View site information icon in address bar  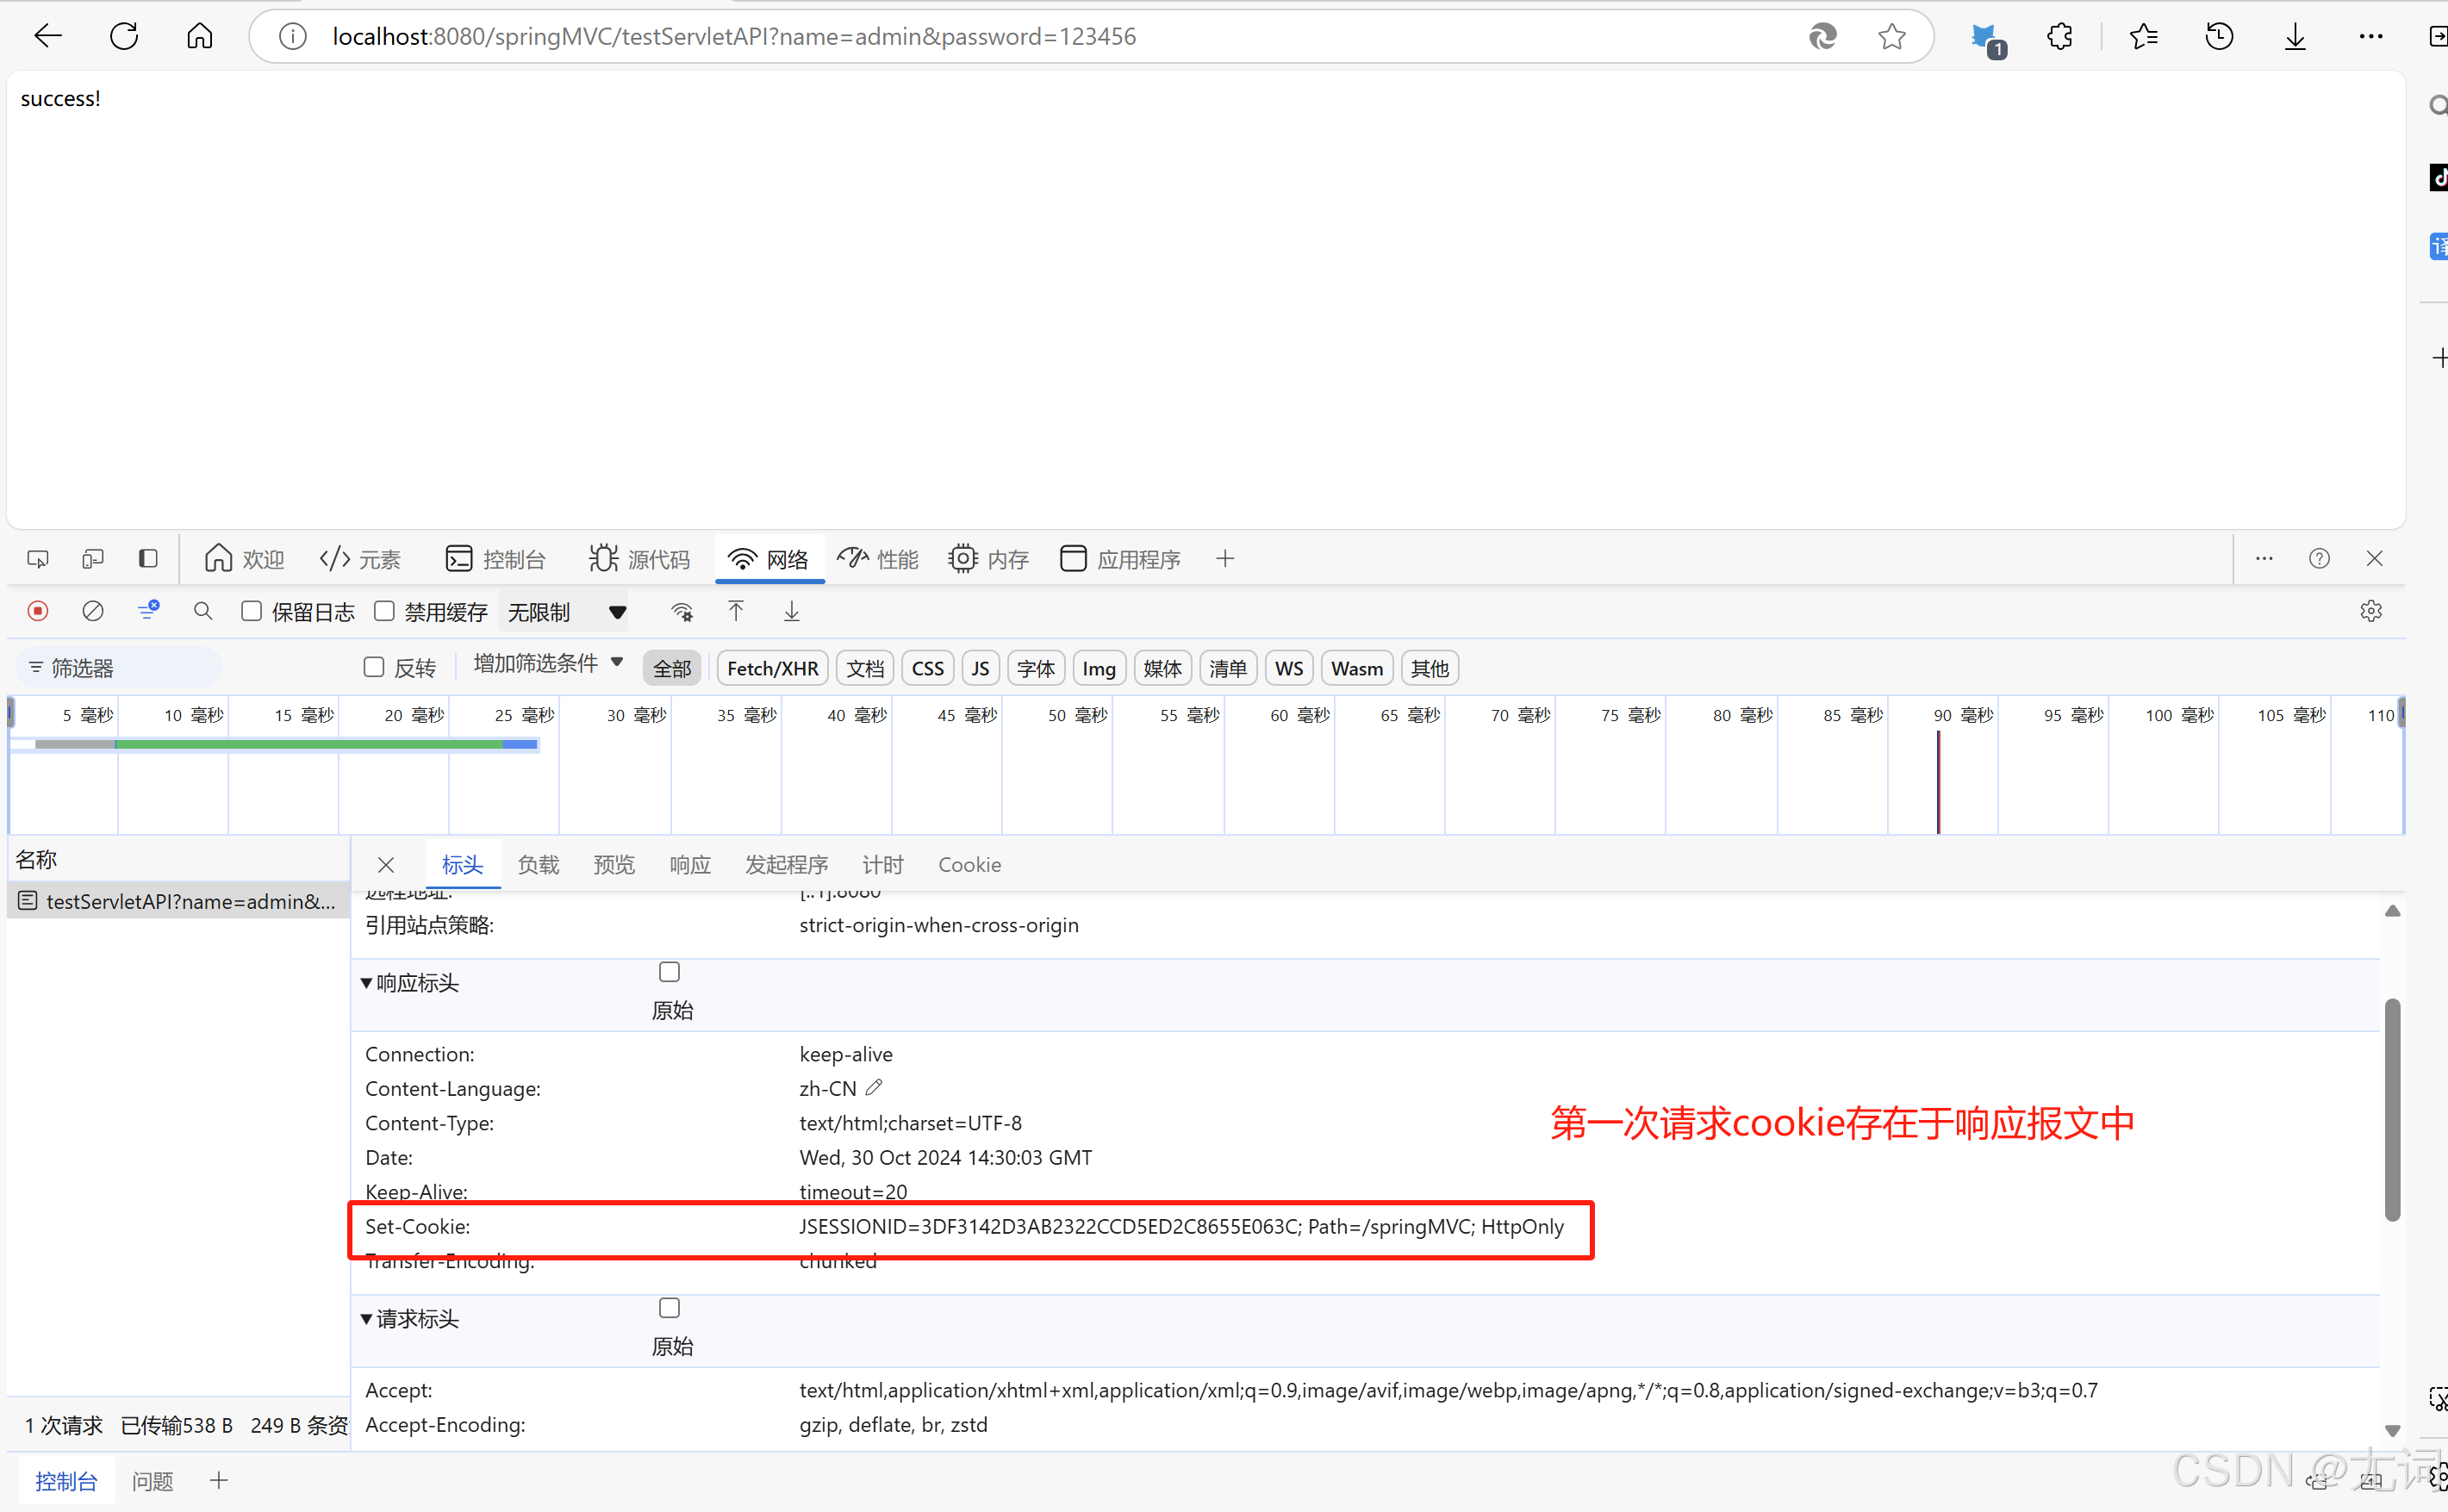coord(292,37)
